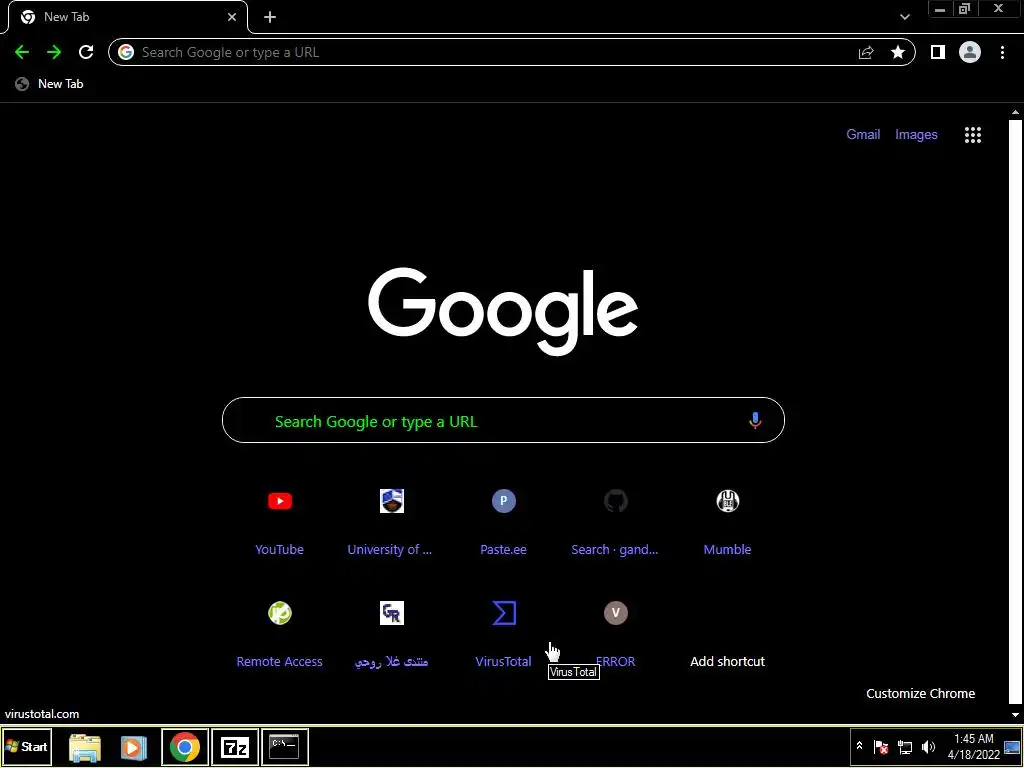The width and height of the screenshot is (1024, 768).
Task: Open a new tab with plus
Action: pyautogui.click(x=270, y=17)
